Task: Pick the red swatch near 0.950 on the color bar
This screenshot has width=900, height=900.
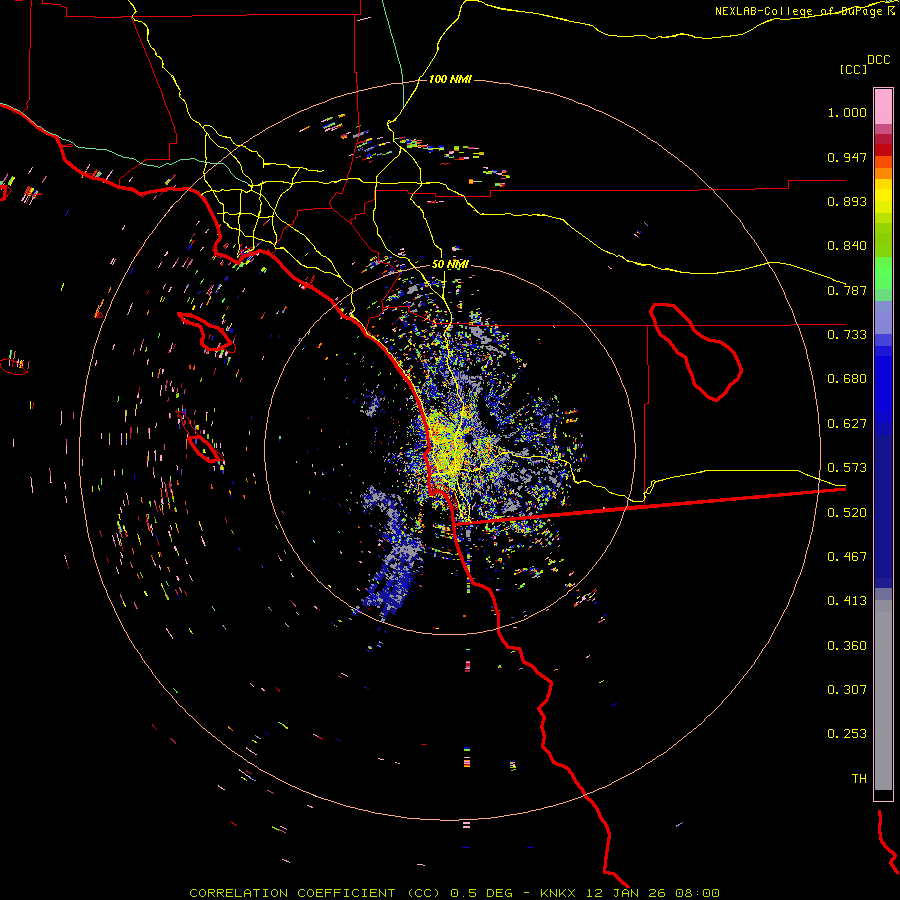Action: (883, 149)
